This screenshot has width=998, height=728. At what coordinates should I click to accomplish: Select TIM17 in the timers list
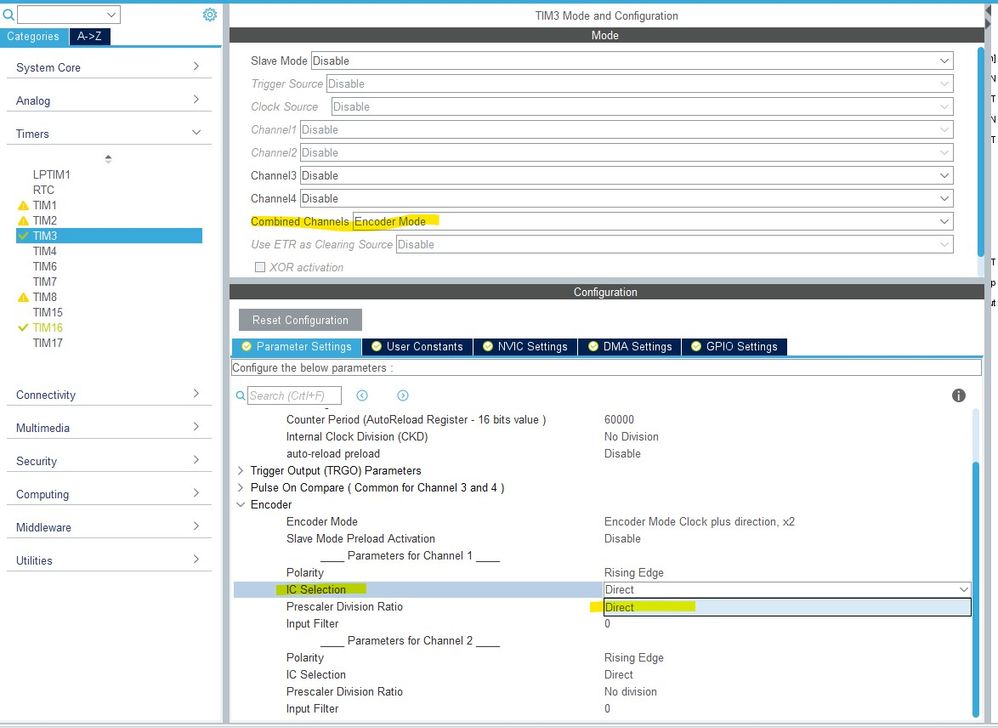tap(48, 342)
